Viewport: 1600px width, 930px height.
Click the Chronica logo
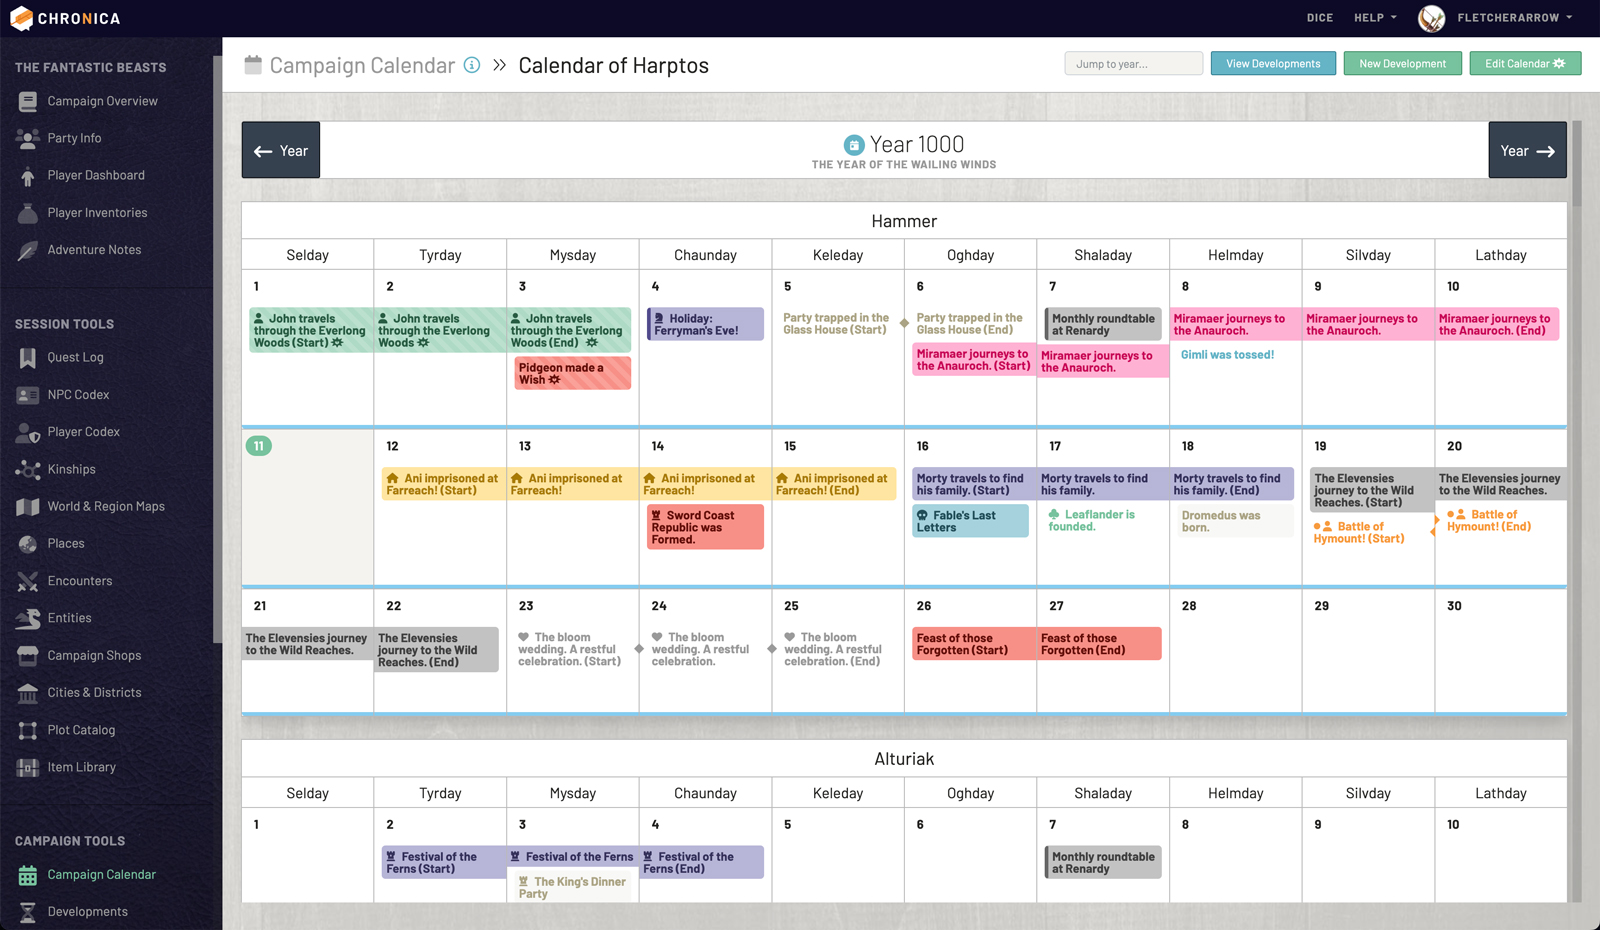[66, 18]
